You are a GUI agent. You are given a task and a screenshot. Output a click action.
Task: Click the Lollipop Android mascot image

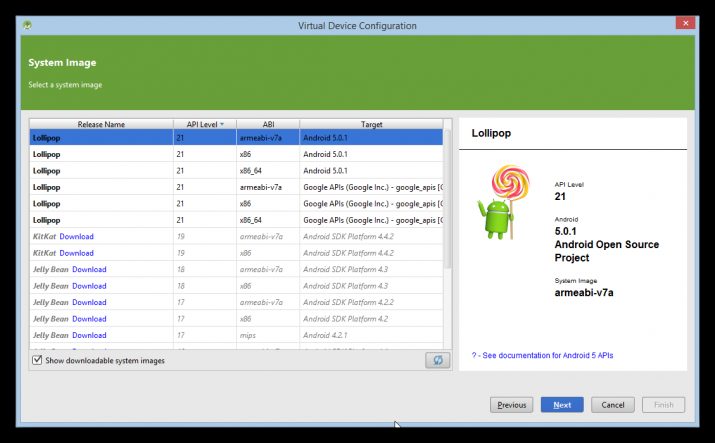(x=503, y=202)
